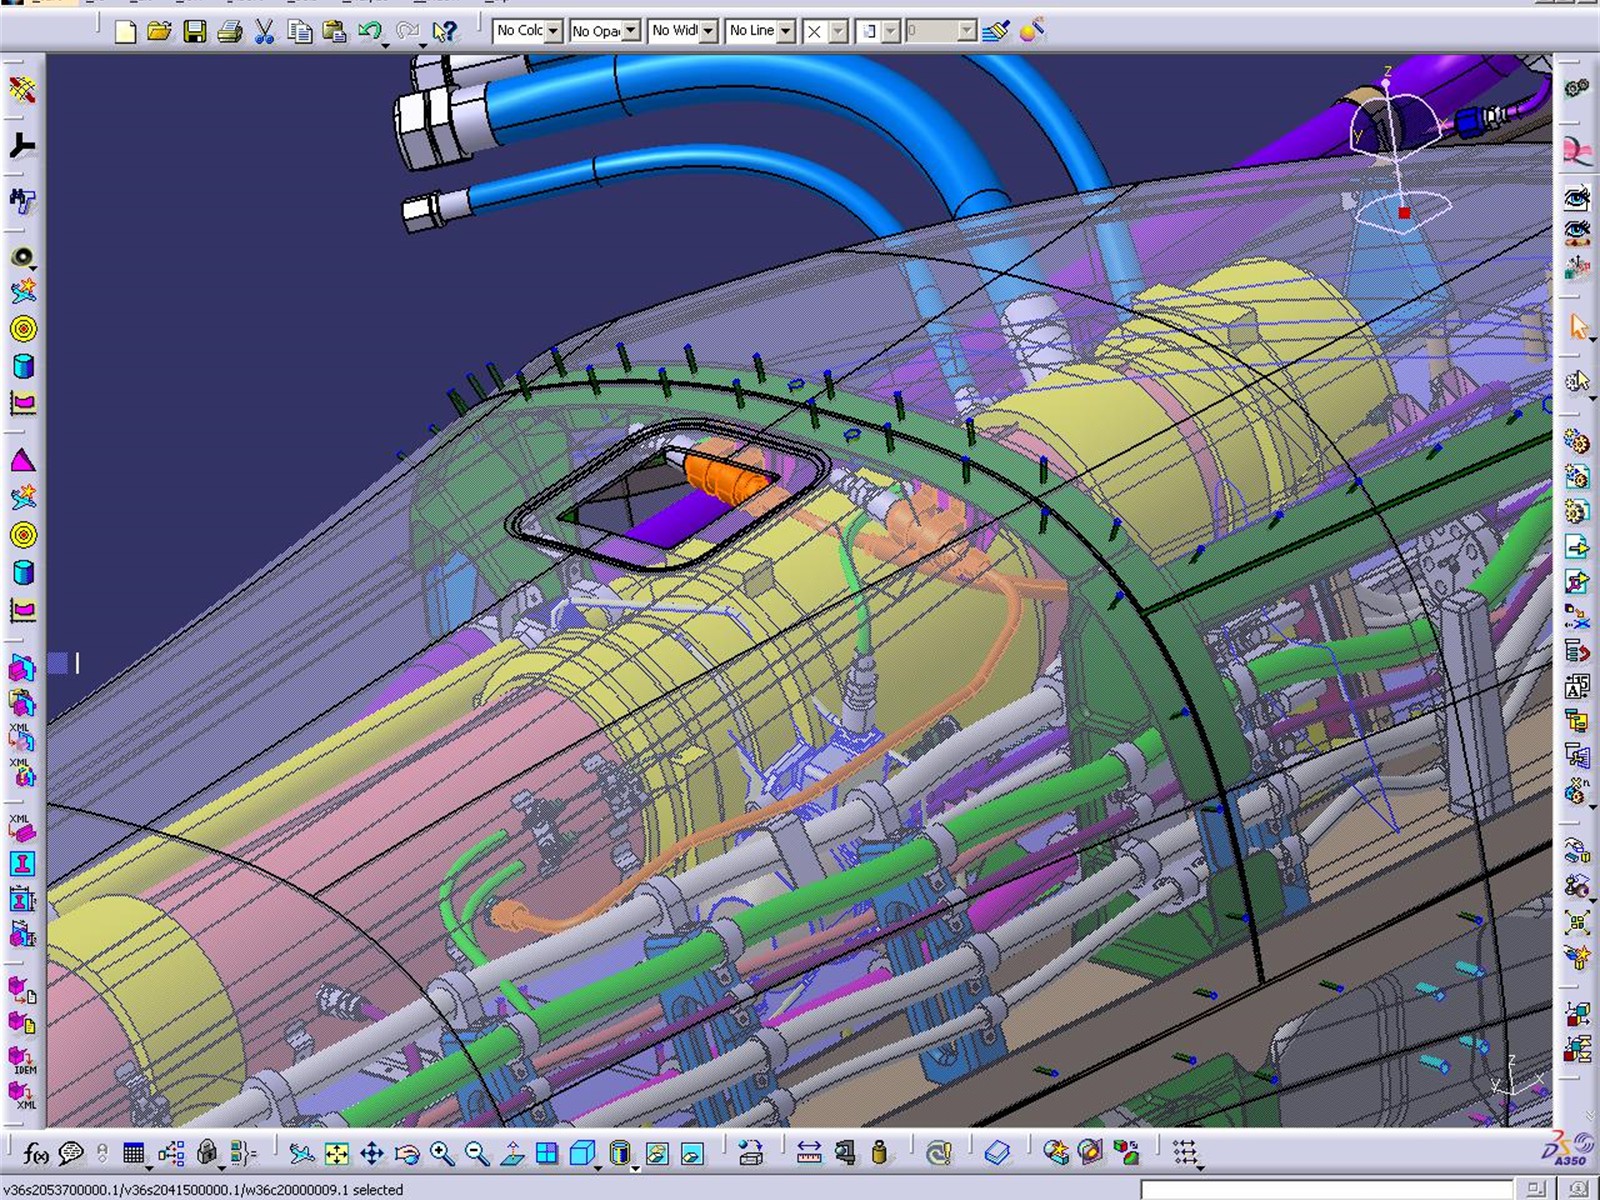Click the compass at top right of viewport
The image size is (1600, 1200).
click(1399, 150)
